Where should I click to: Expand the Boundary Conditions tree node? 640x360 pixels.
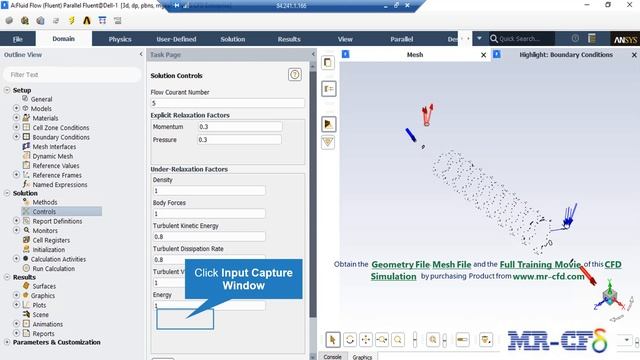16,137
